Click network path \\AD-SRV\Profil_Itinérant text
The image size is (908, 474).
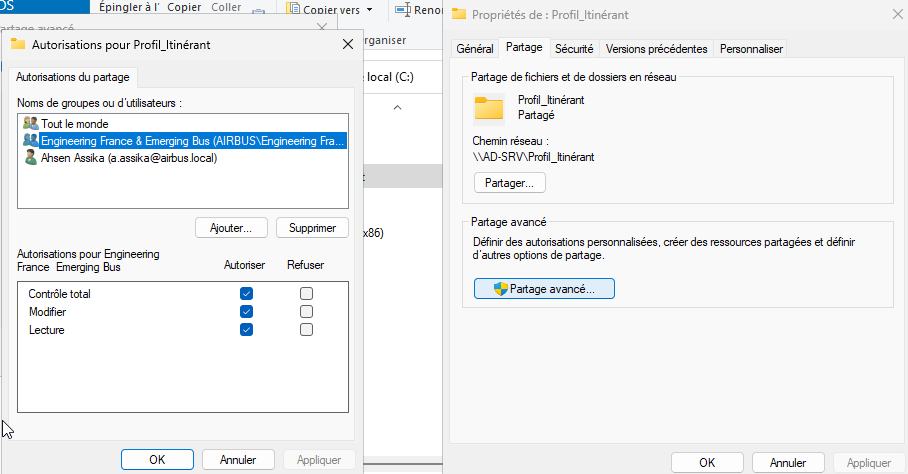(x=533, y=157)
